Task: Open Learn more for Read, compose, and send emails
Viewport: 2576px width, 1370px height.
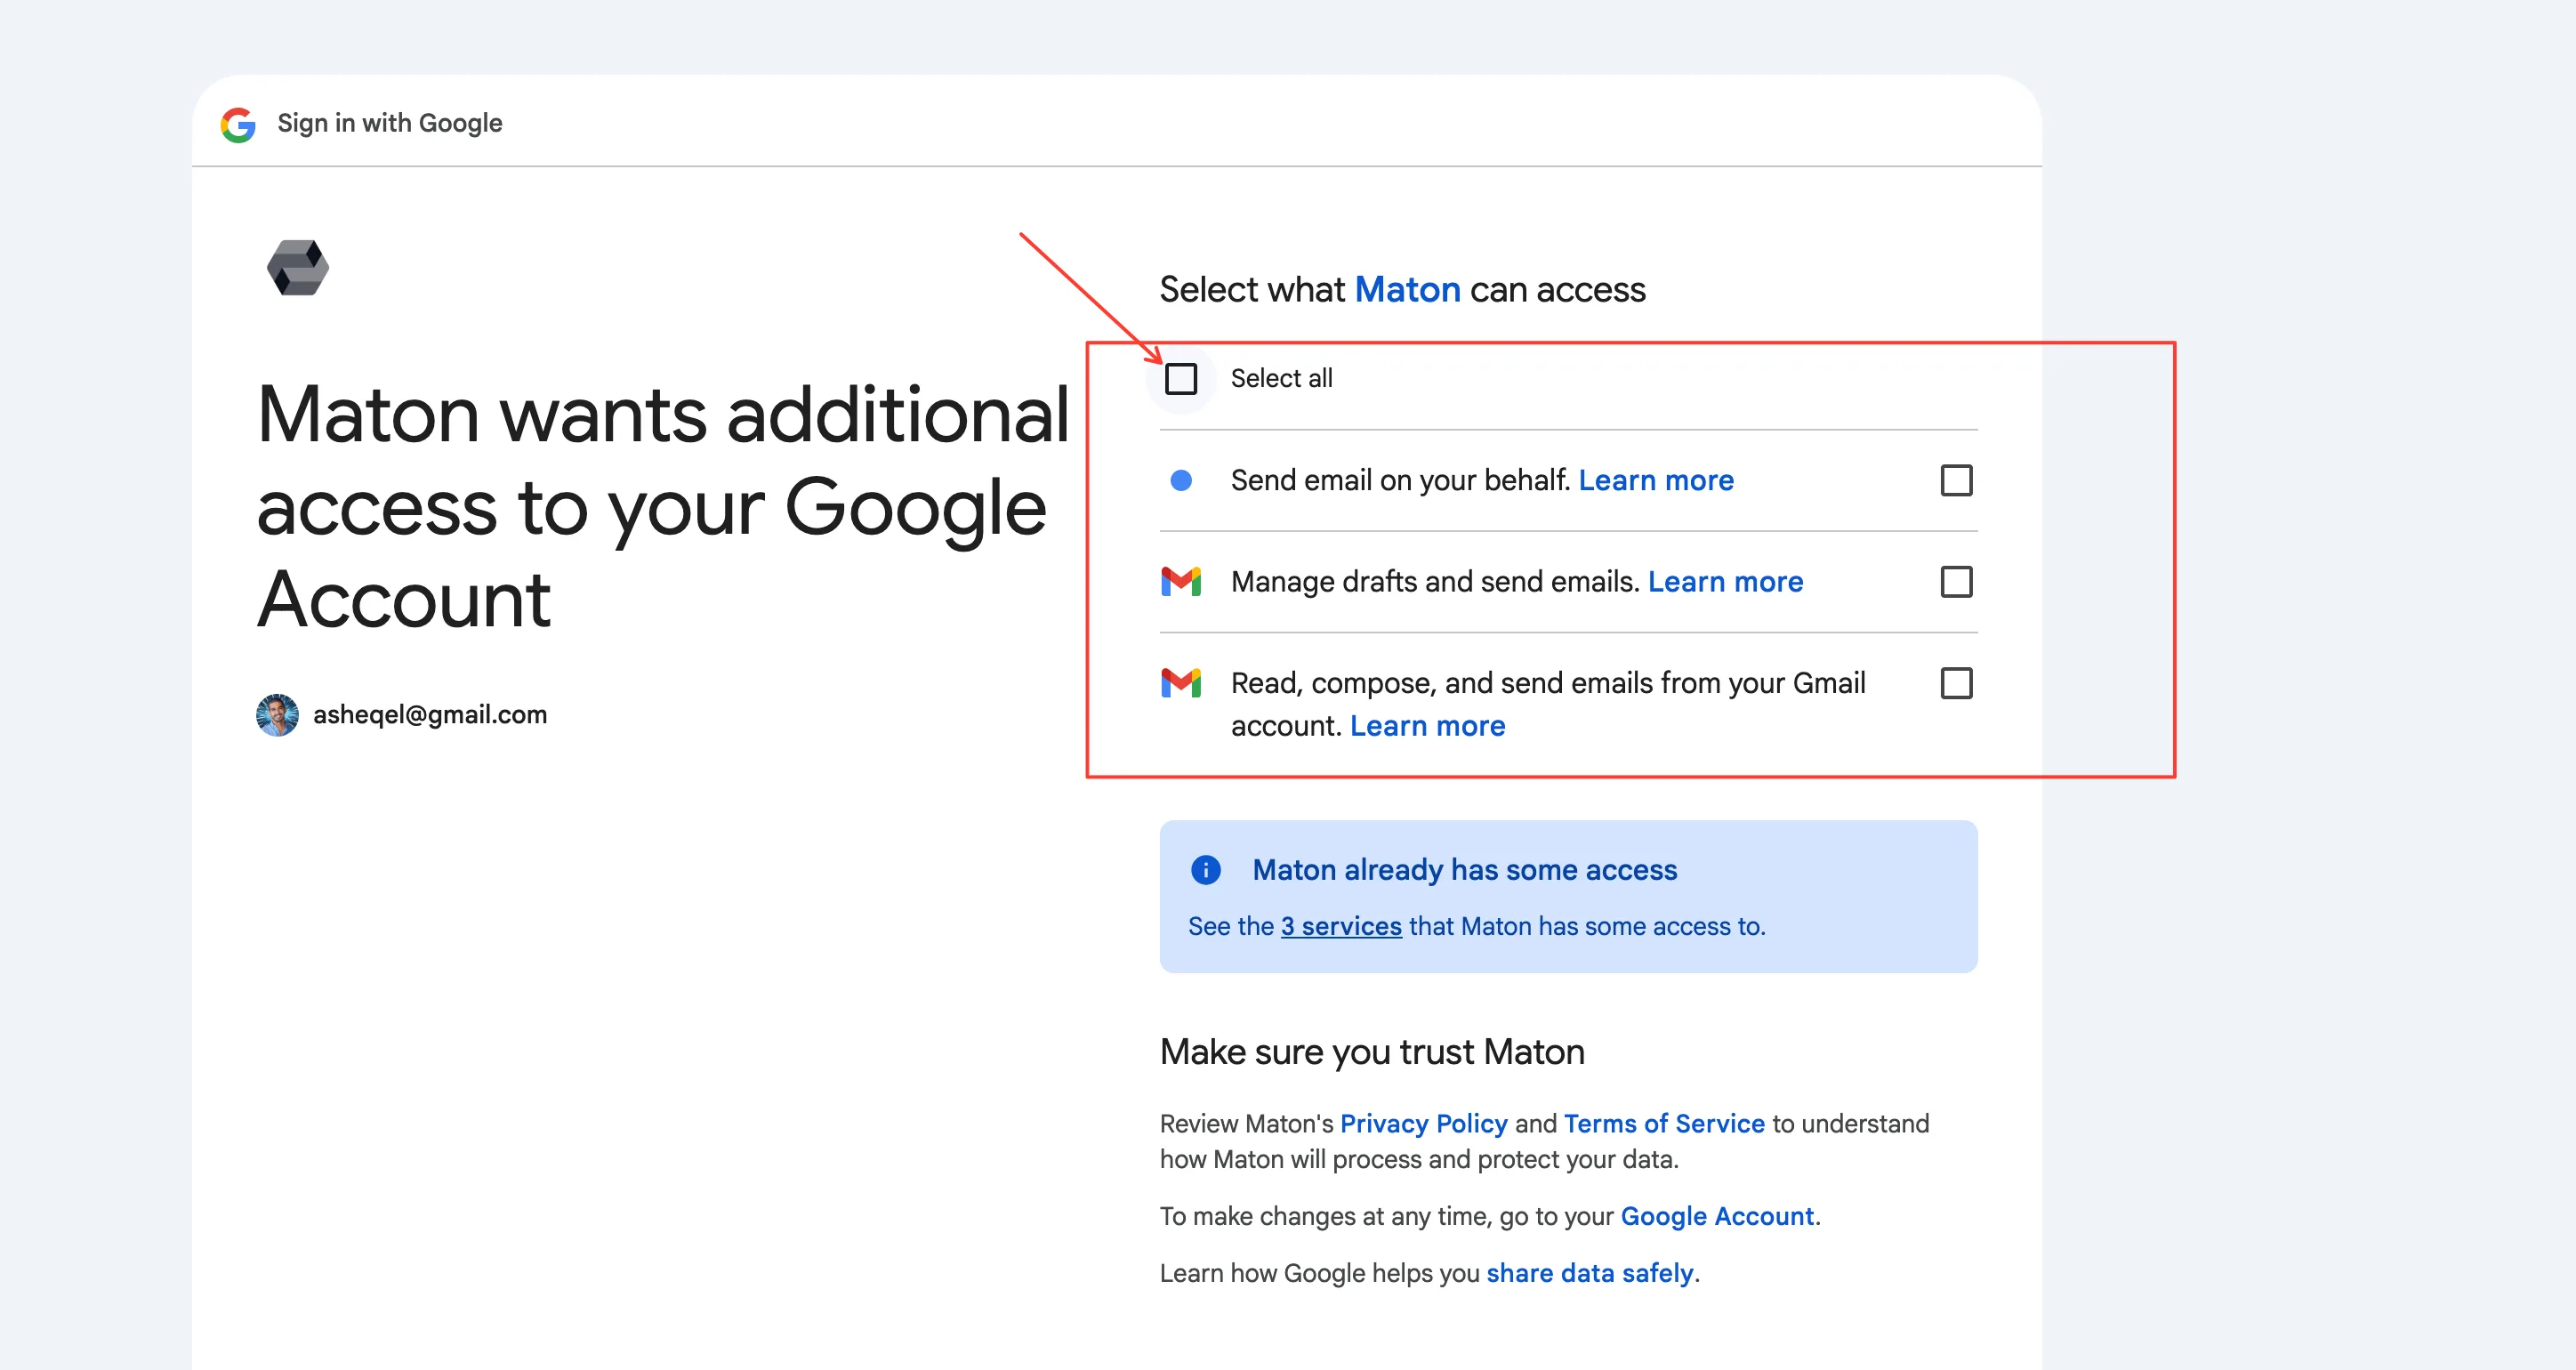Action: (1427, 726)
